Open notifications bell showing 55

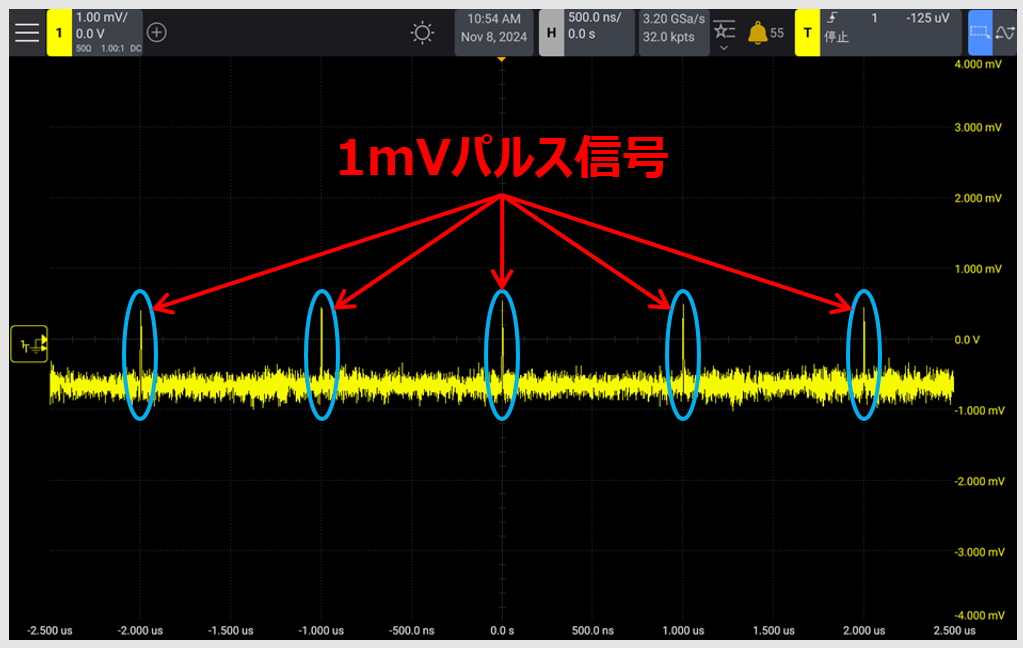click(765, 33)
